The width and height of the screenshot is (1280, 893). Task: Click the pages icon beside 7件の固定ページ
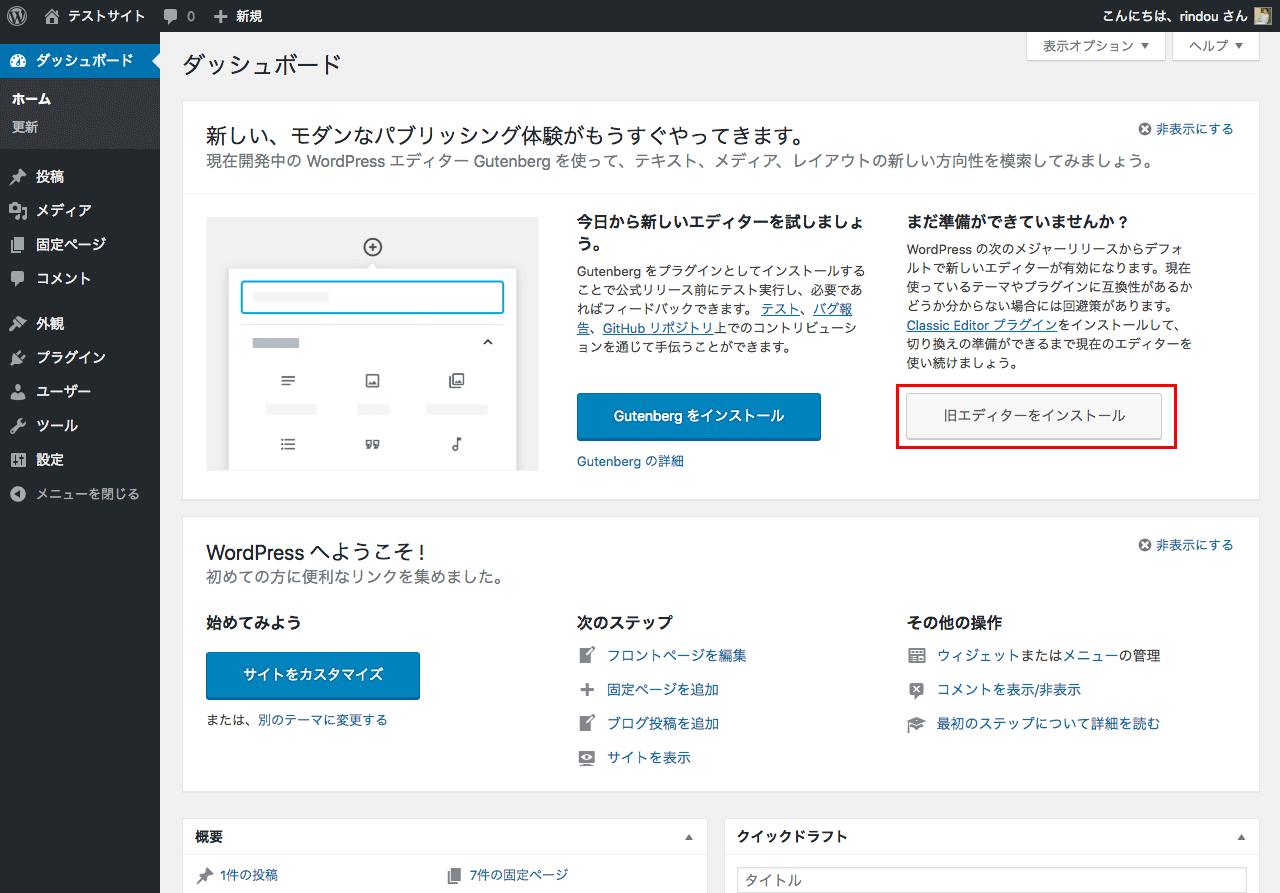454,876
